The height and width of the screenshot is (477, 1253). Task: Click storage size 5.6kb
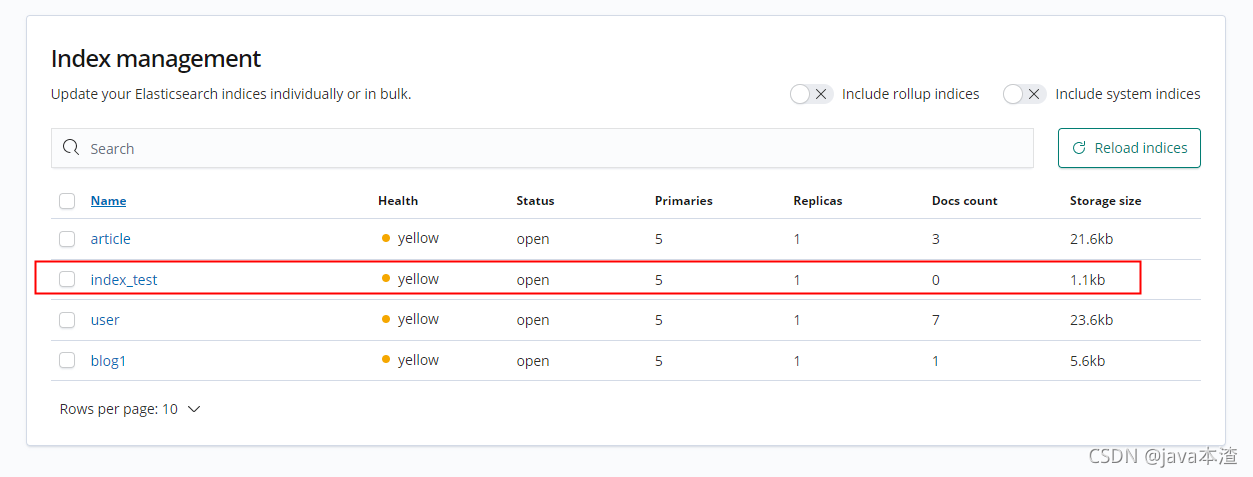pyautogui.click(x=1087, y=361)
